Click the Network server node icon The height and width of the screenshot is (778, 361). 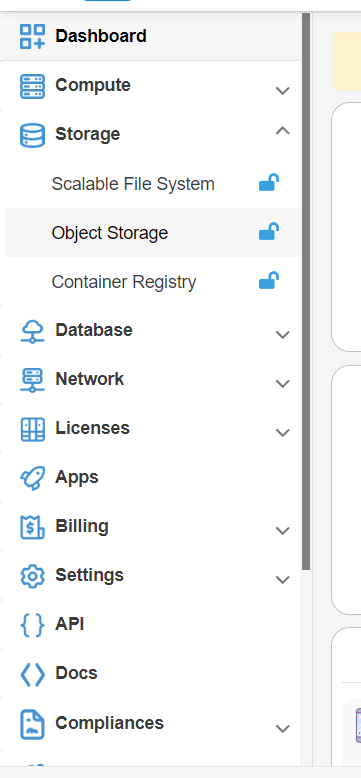(x=32, y=380)
